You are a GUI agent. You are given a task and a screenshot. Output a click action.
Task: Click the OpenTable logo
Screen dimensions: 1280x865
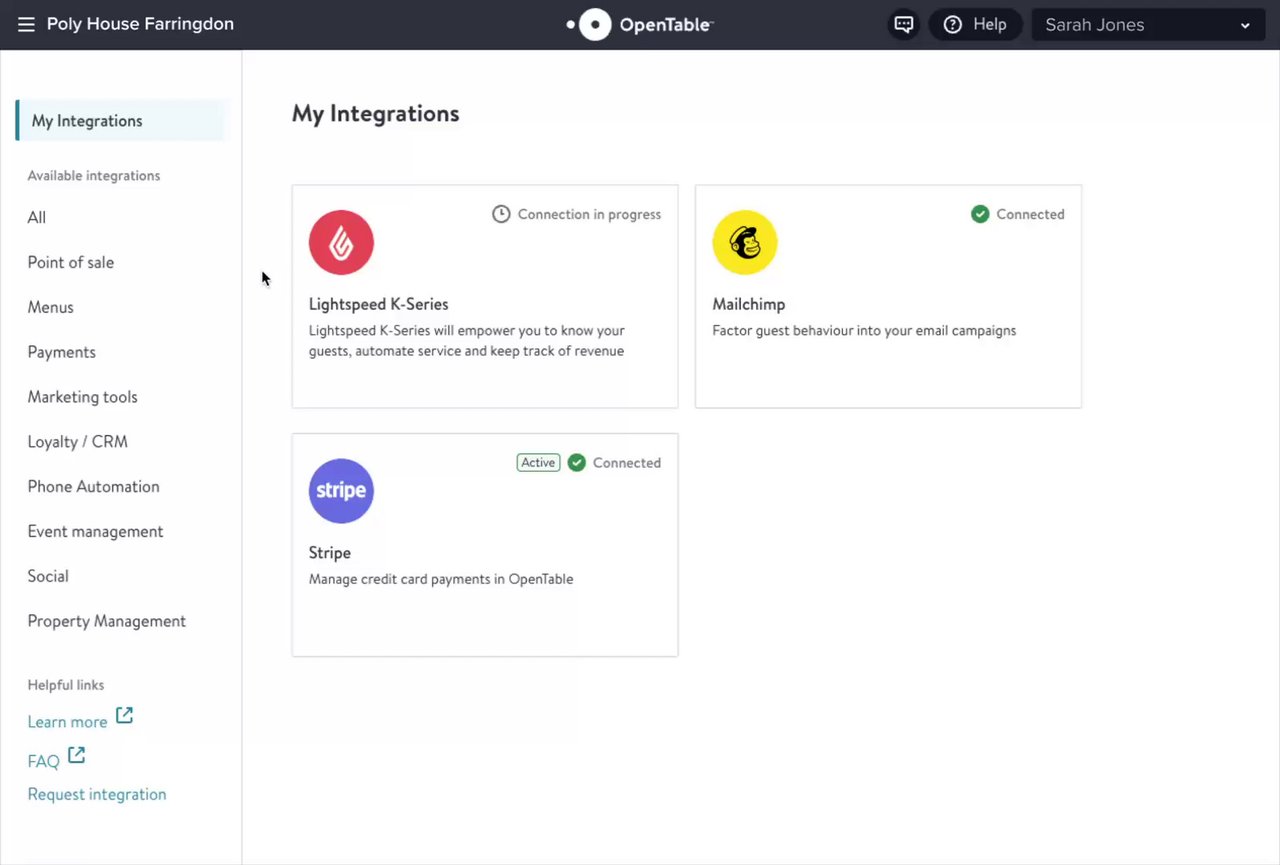(x=640, y=25)
